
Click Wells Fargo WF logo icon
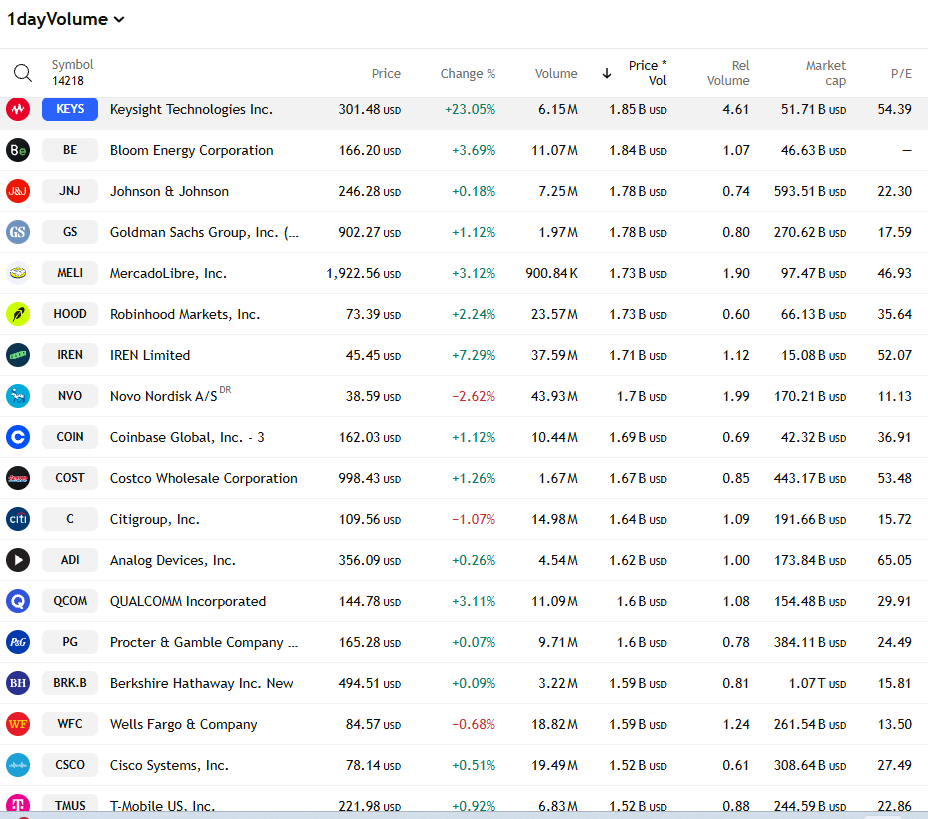point(18,724)
